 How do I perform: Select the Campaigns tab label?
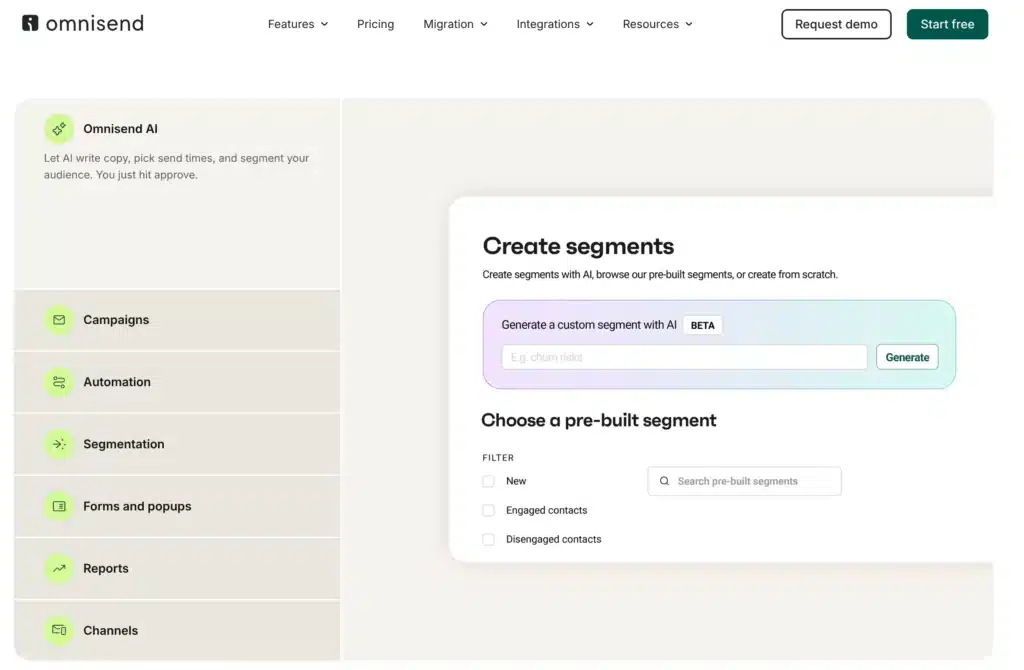(116, 319)
